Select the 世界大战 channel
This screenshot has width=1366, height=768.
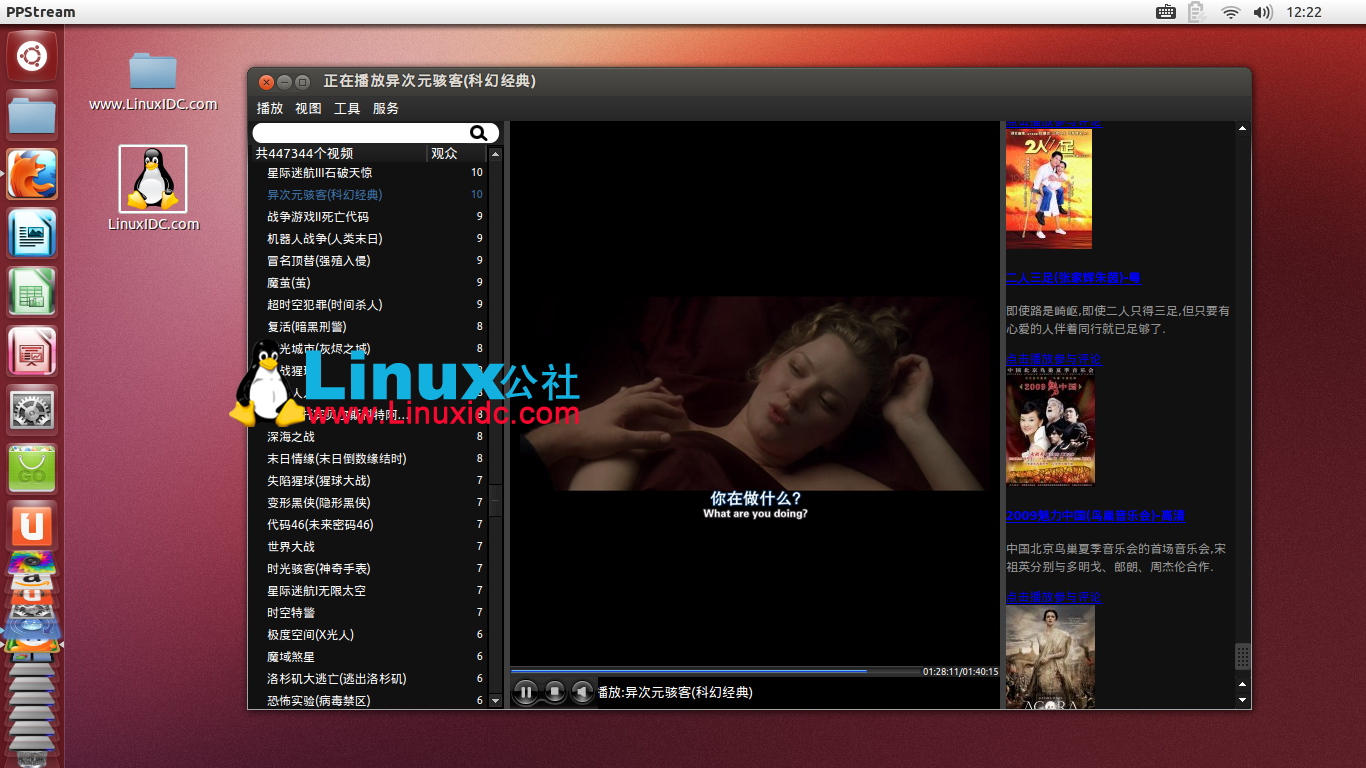290,546
